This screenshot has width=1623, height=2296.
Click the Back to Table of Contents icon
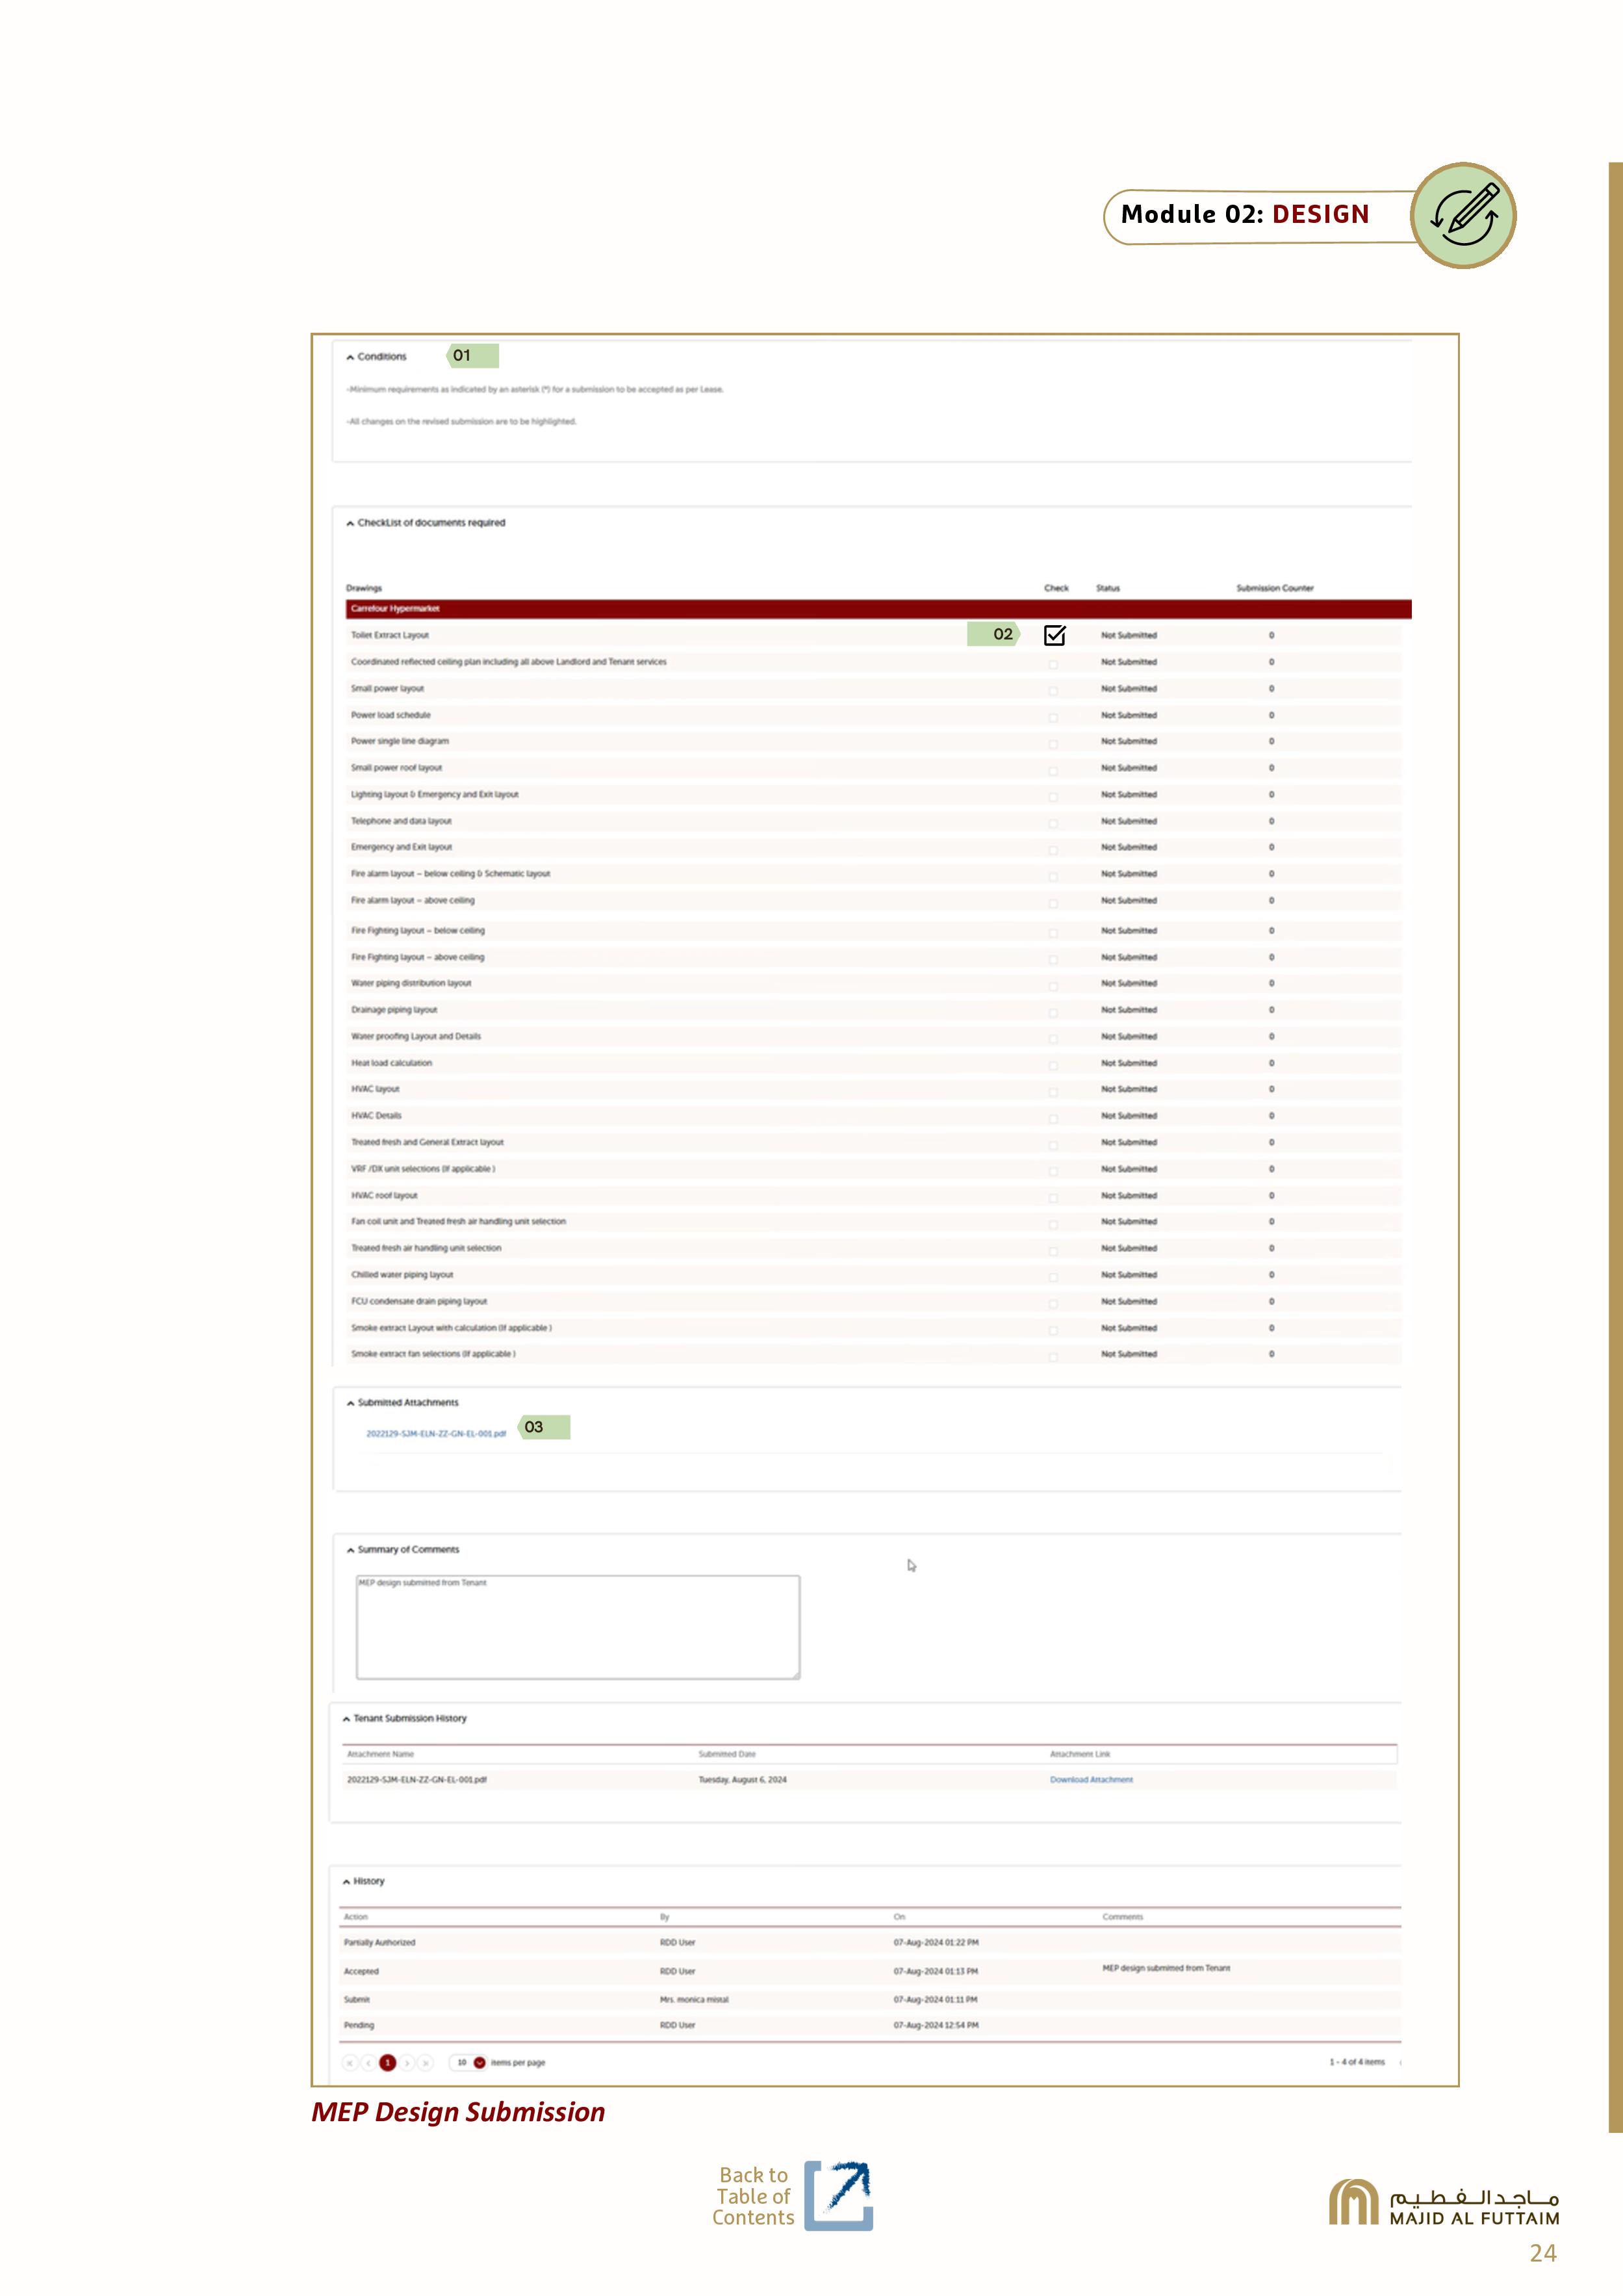tap(838, 2195)
